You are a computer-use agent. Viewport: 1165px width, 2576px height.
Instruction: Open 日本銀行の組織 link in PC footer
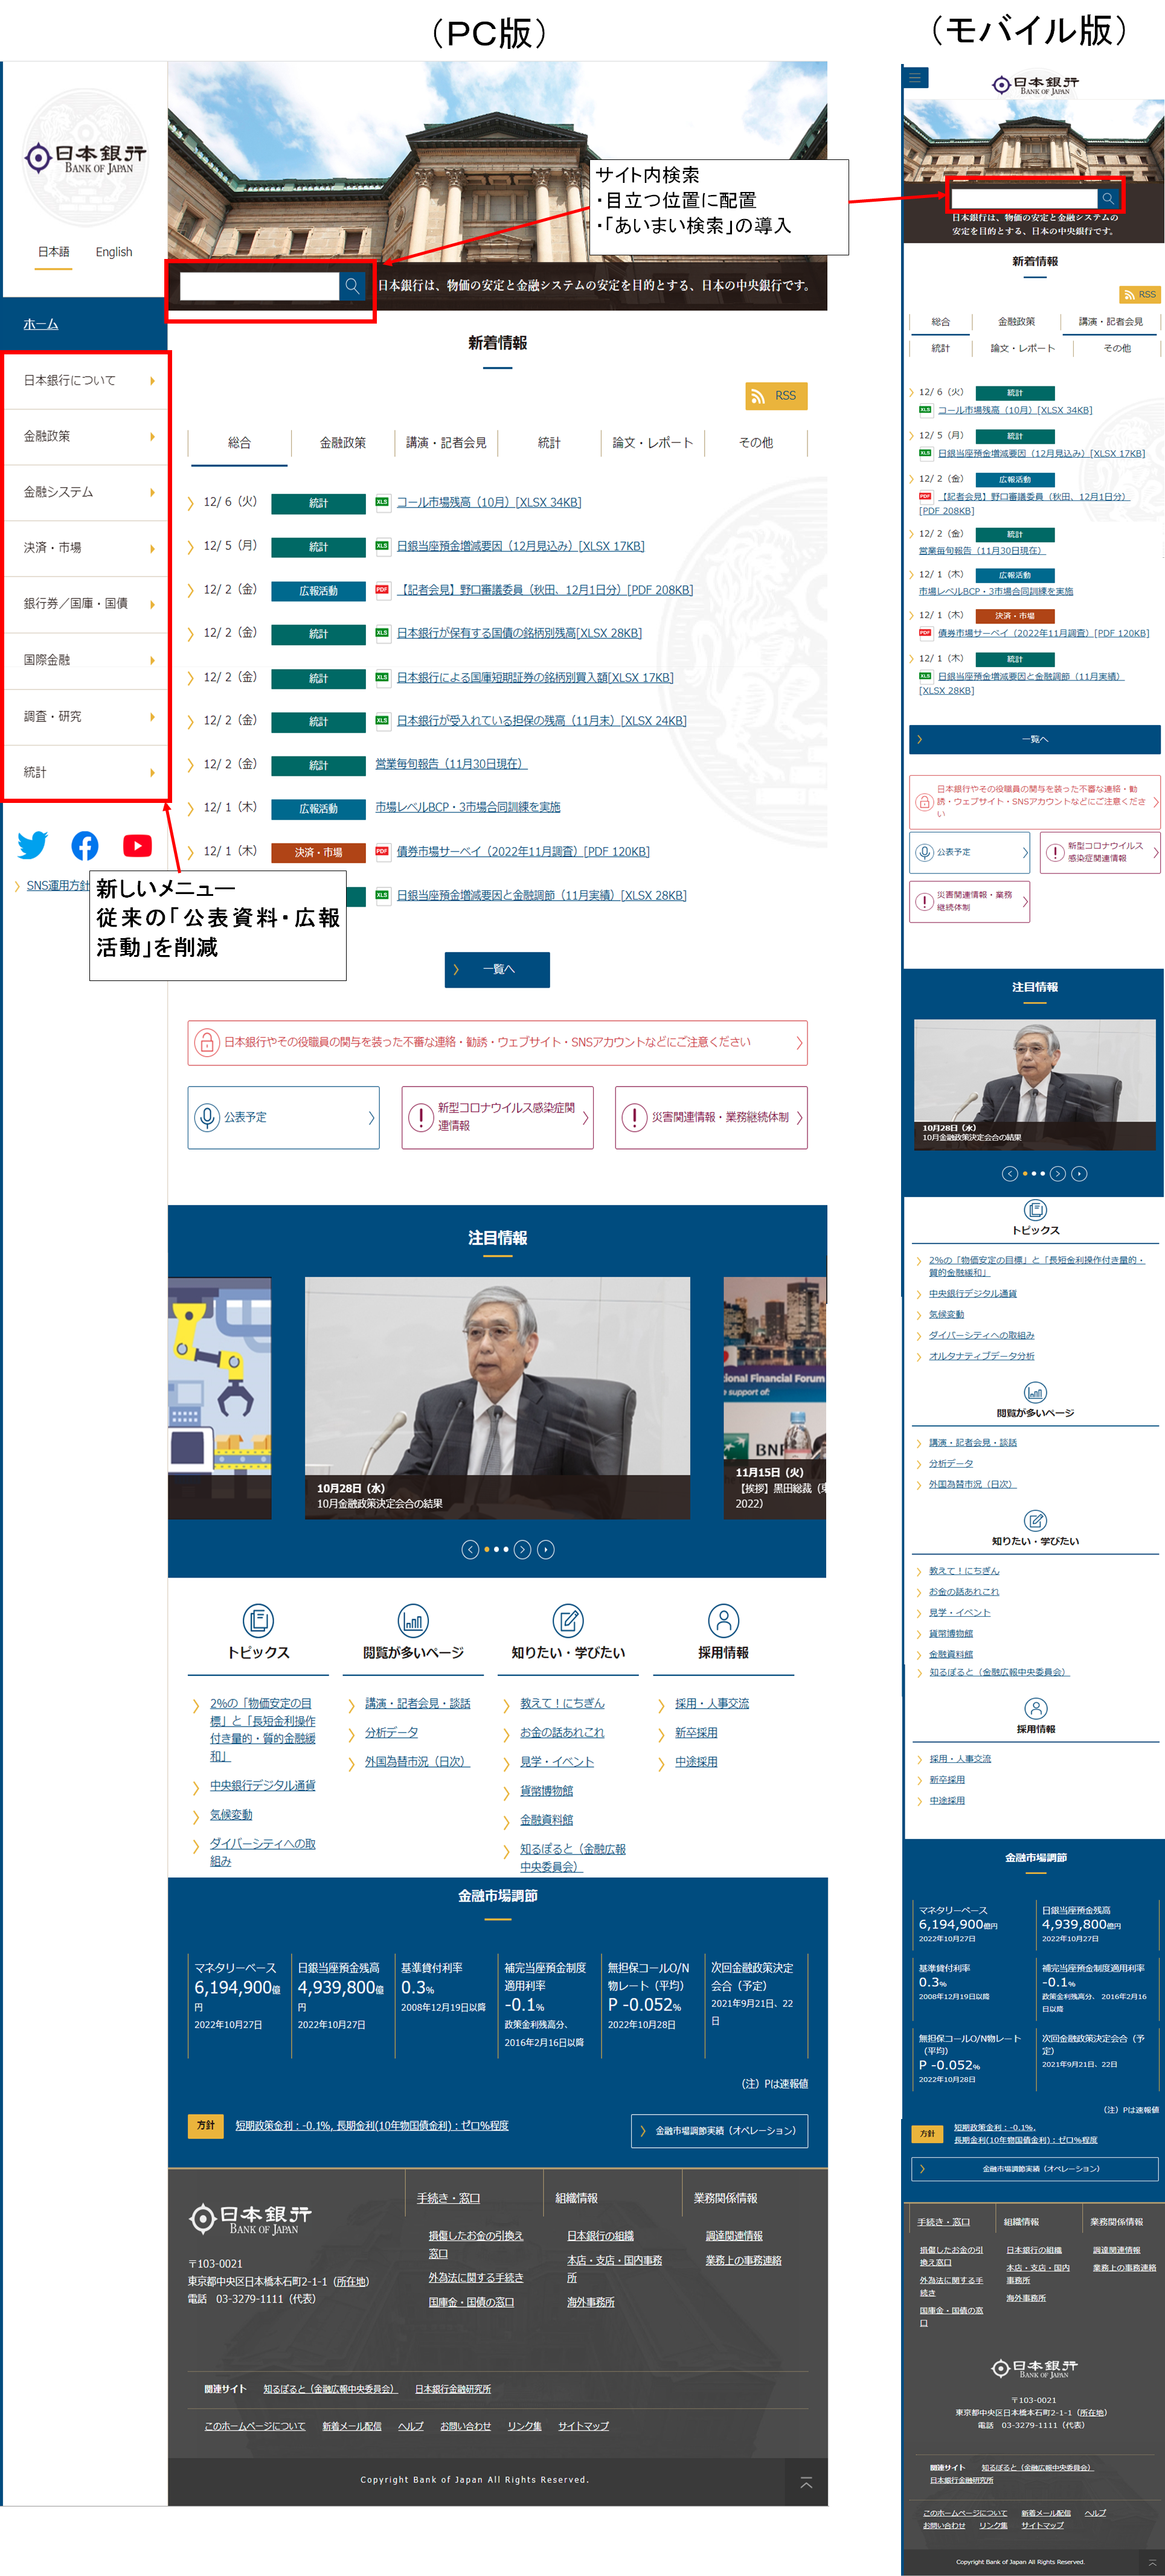click(600, 2236)
